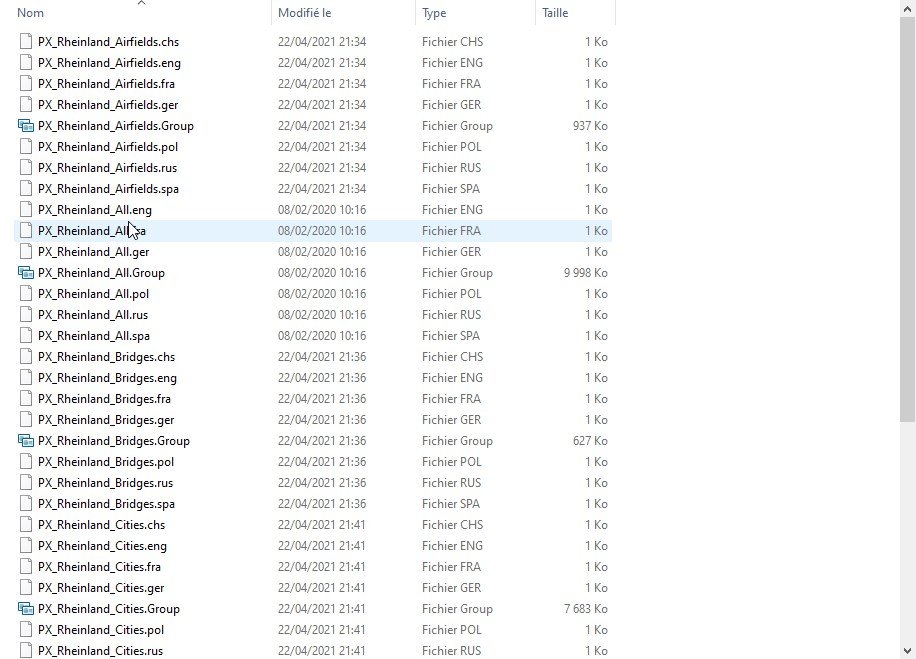
Task: Click the PX_Rheinland_Bridges.ger file icon
Action: 26,420
